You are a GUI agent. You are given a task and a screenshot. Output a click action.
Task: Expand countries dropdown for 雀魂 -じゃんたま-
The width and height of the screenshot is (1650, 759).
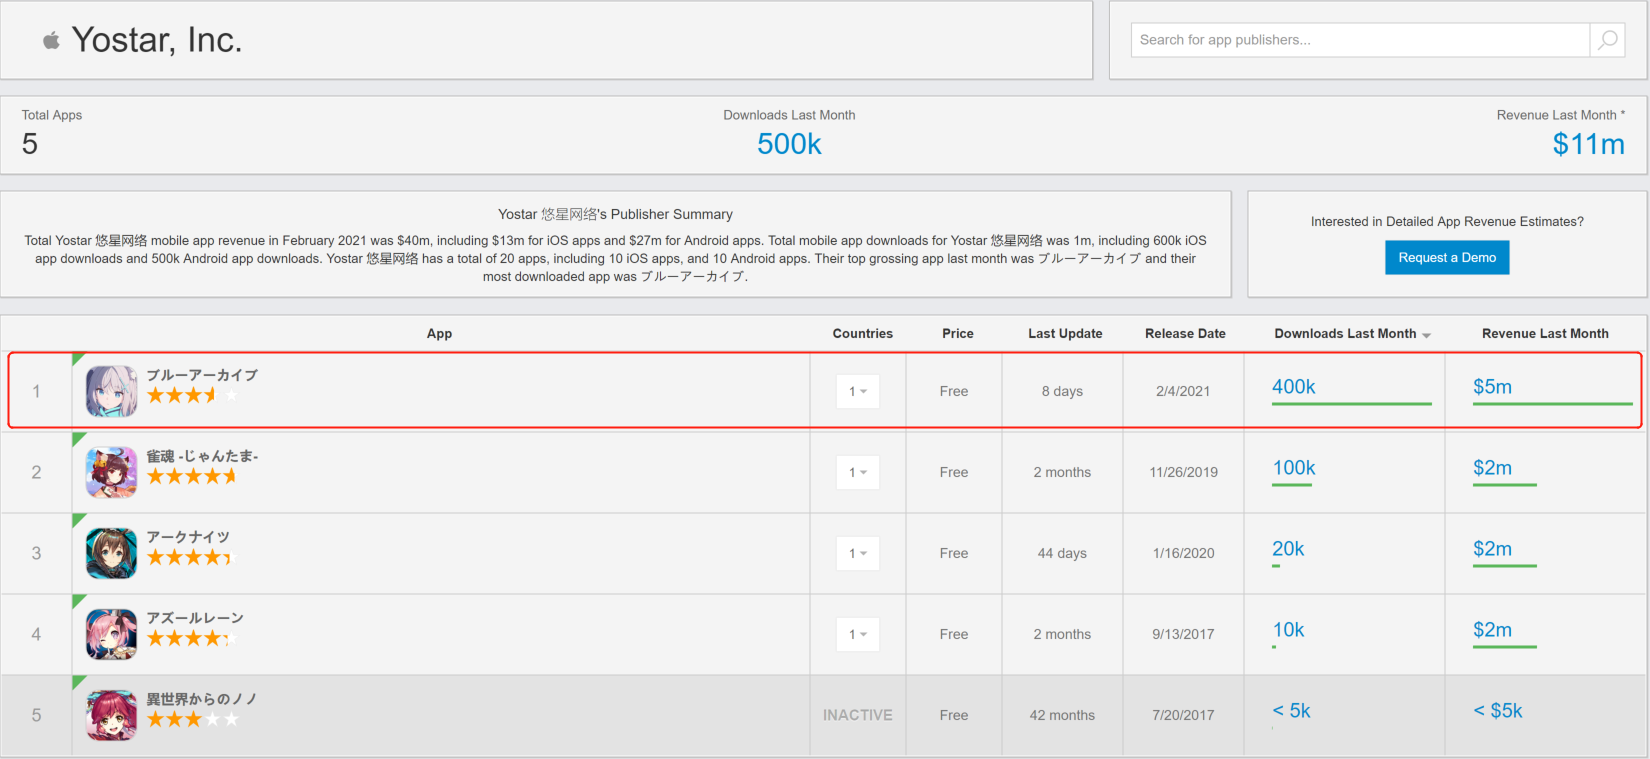[858, 472]
